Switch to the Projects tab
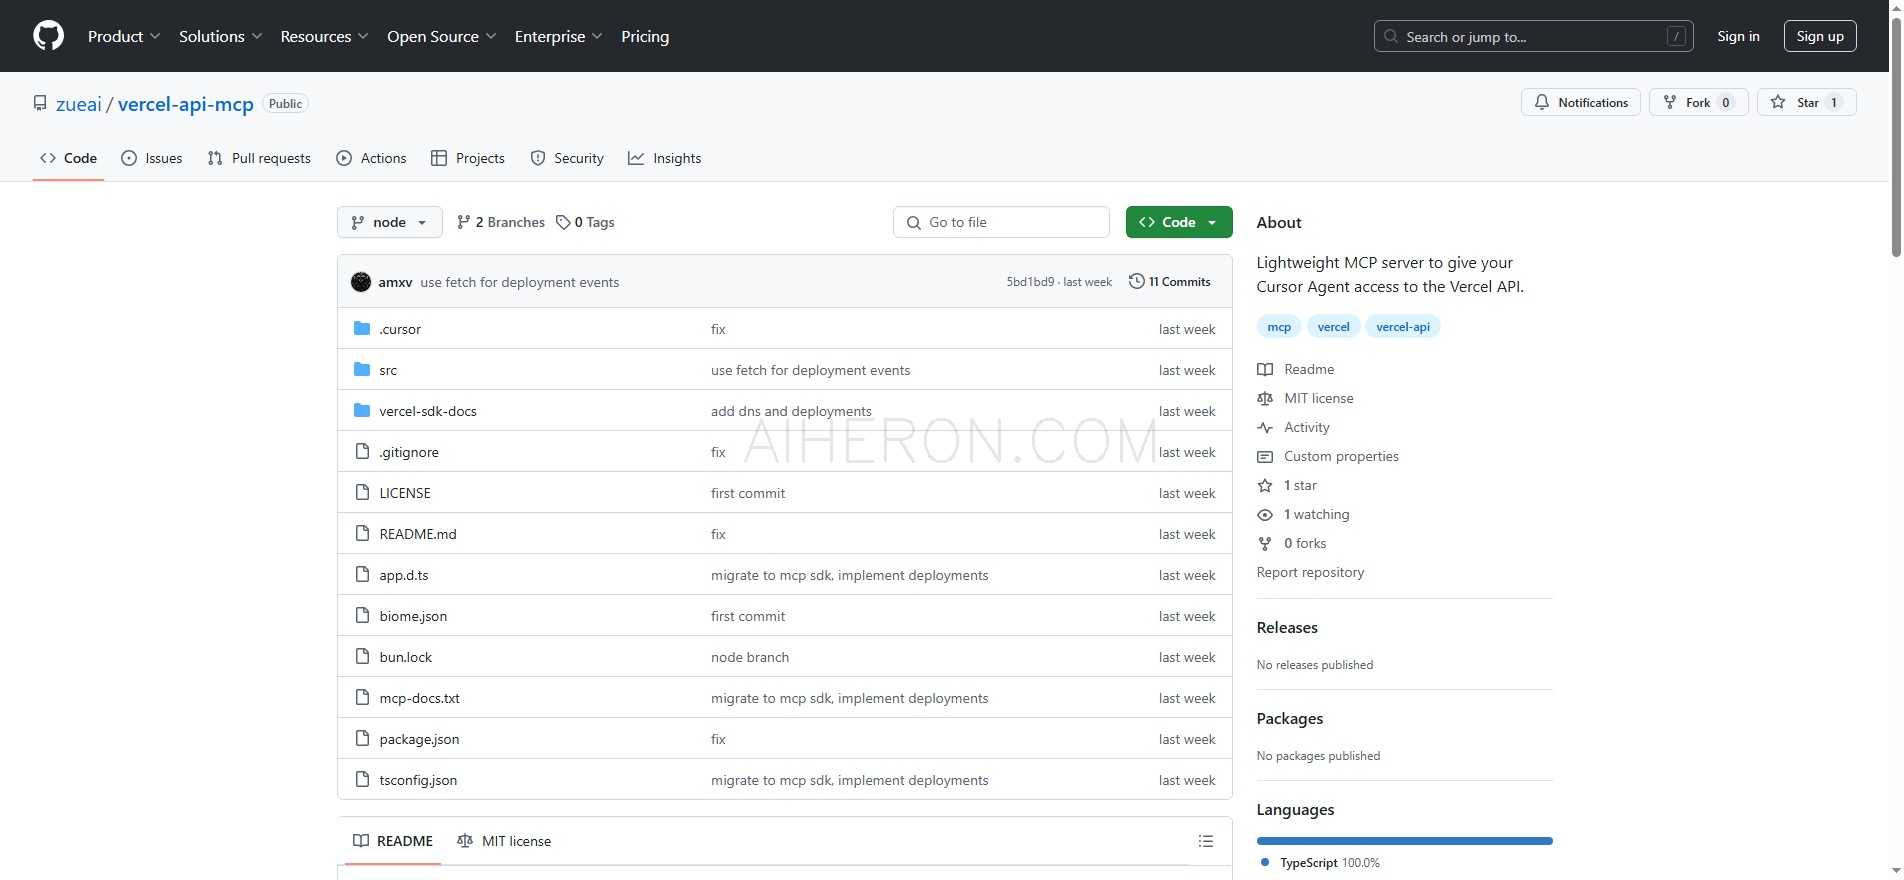Viewport: 1904px width, 880px height. 467,158
